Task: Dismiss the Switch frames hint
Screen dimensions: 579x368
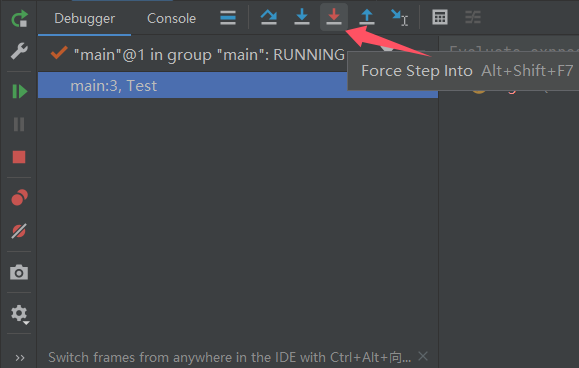Action: point(423,357)
